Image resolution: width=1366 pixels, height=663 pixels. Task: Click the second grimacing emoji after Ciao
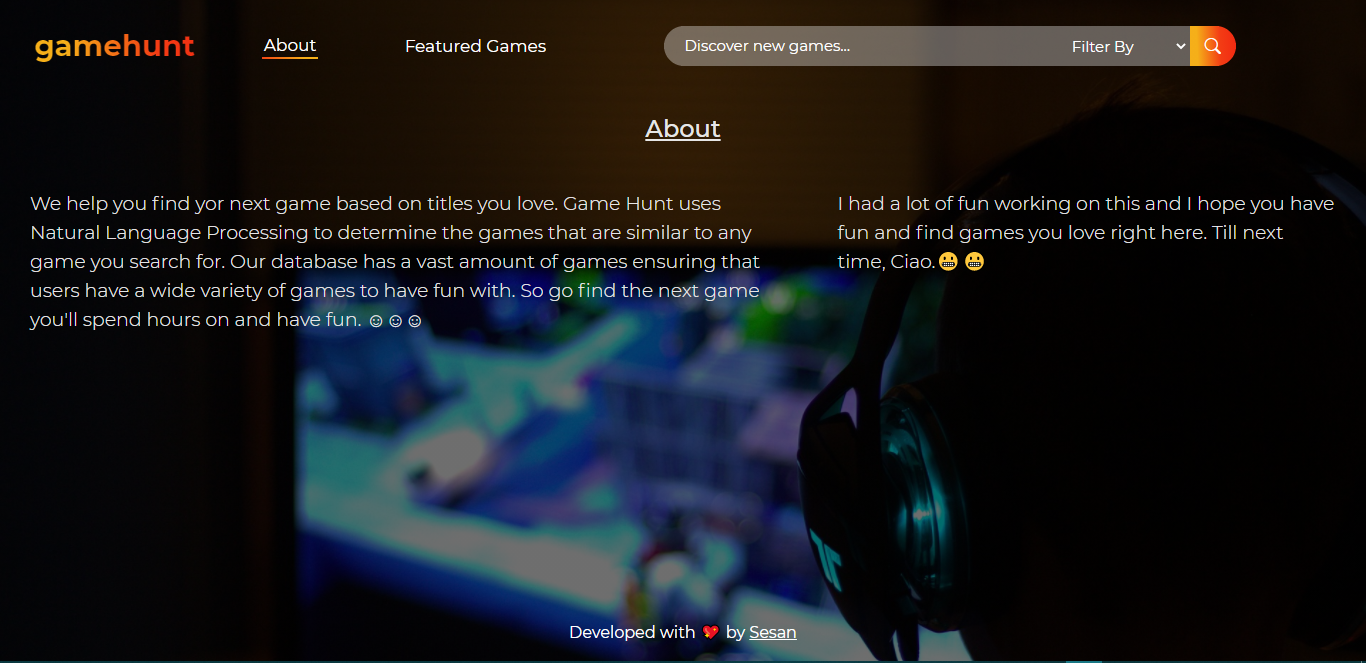pyautogui.click(x=975, y=262)
